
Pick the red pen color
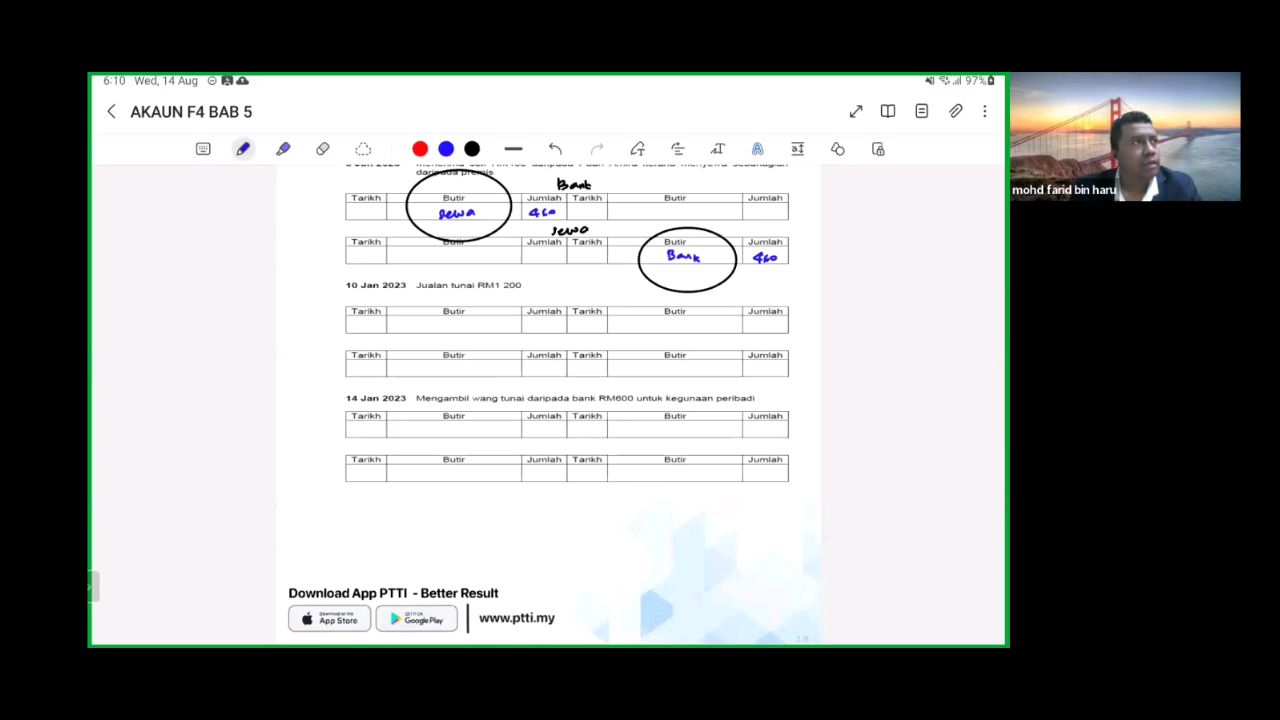(x=420, y=149)
